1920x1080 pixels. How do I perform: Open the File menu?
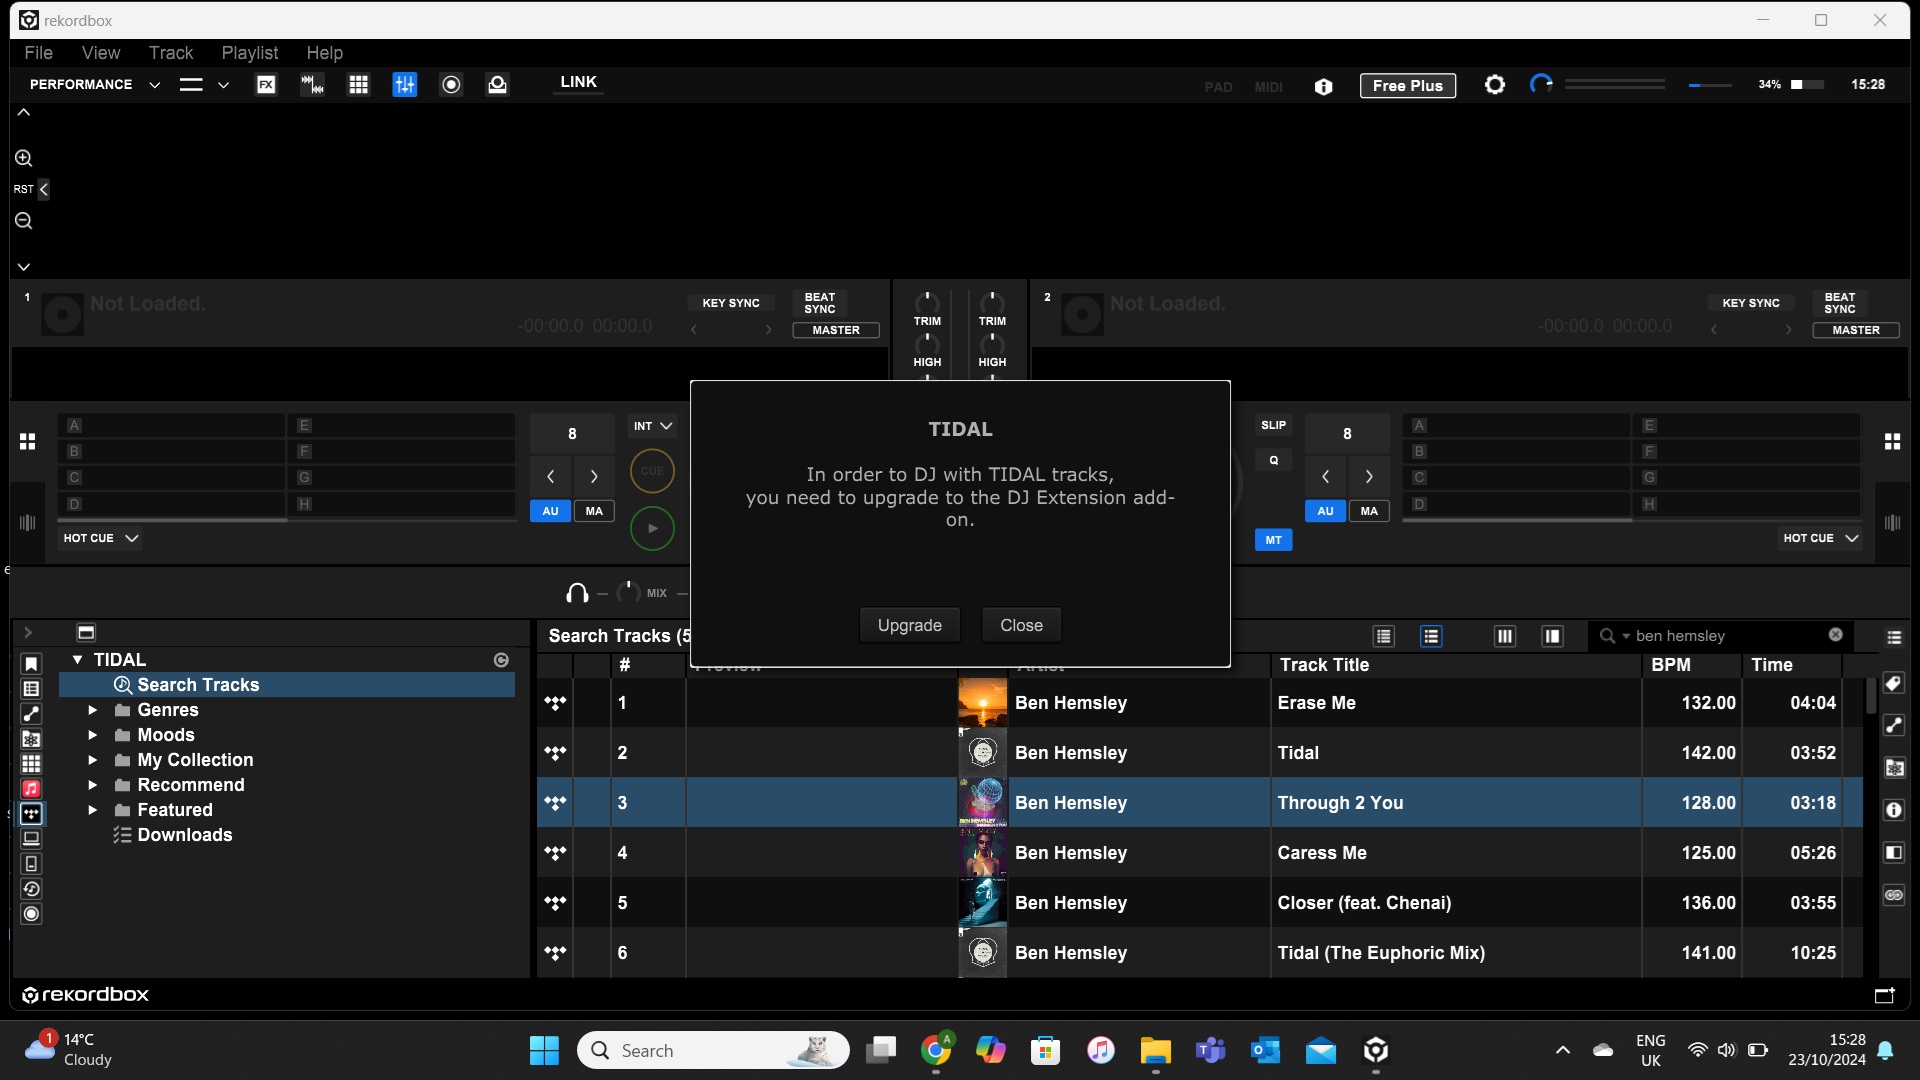click(x=38, y=53)
